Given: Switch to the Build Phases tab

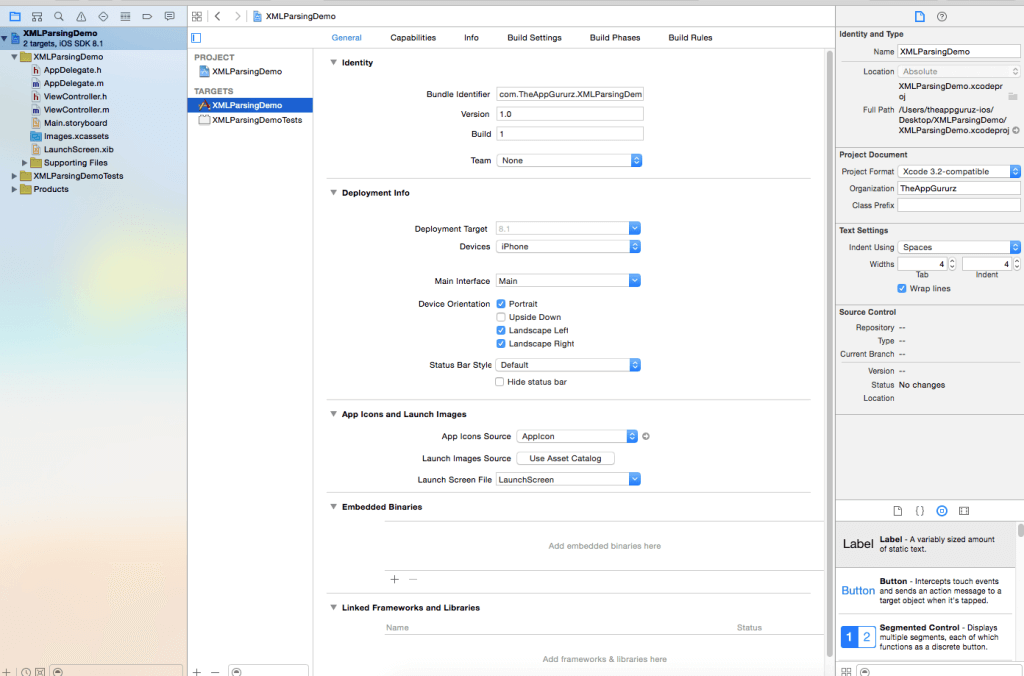Looking at the screenshot, I should [x=615, y=38].
